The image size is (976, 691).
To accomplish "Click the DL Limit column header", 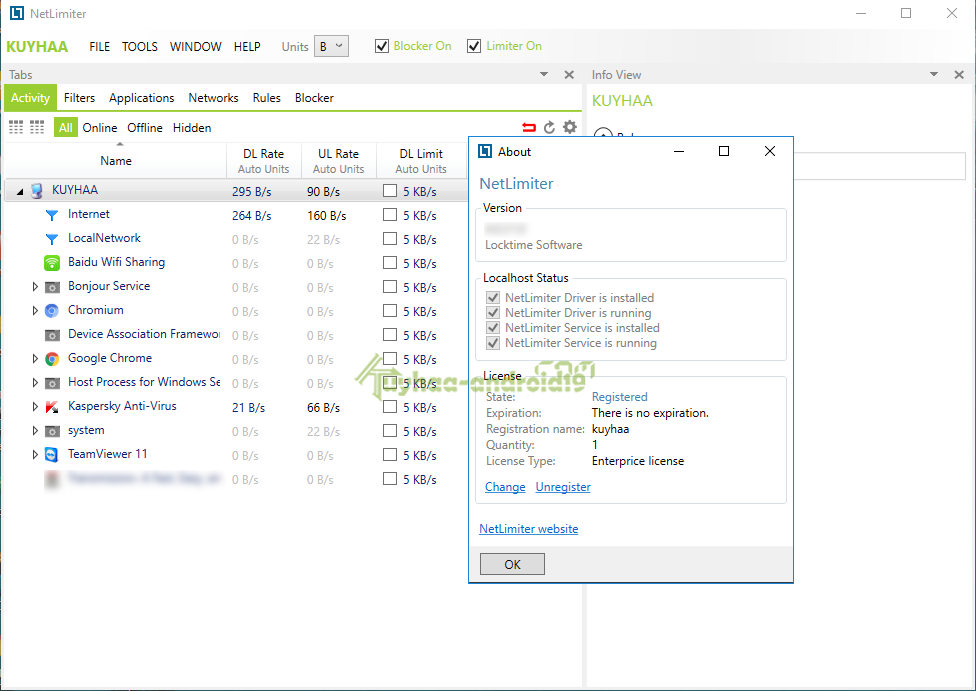I will pyautogui.click(x=421, y=161).
